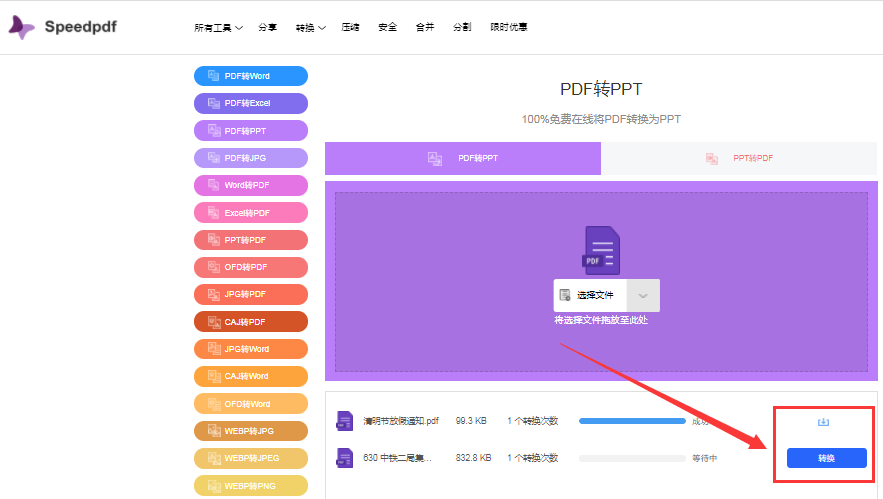Image resolution: width=883 pixels, height=499 pixels.
Task: Click the empty progress bar of 630 file
Action: 632,458
